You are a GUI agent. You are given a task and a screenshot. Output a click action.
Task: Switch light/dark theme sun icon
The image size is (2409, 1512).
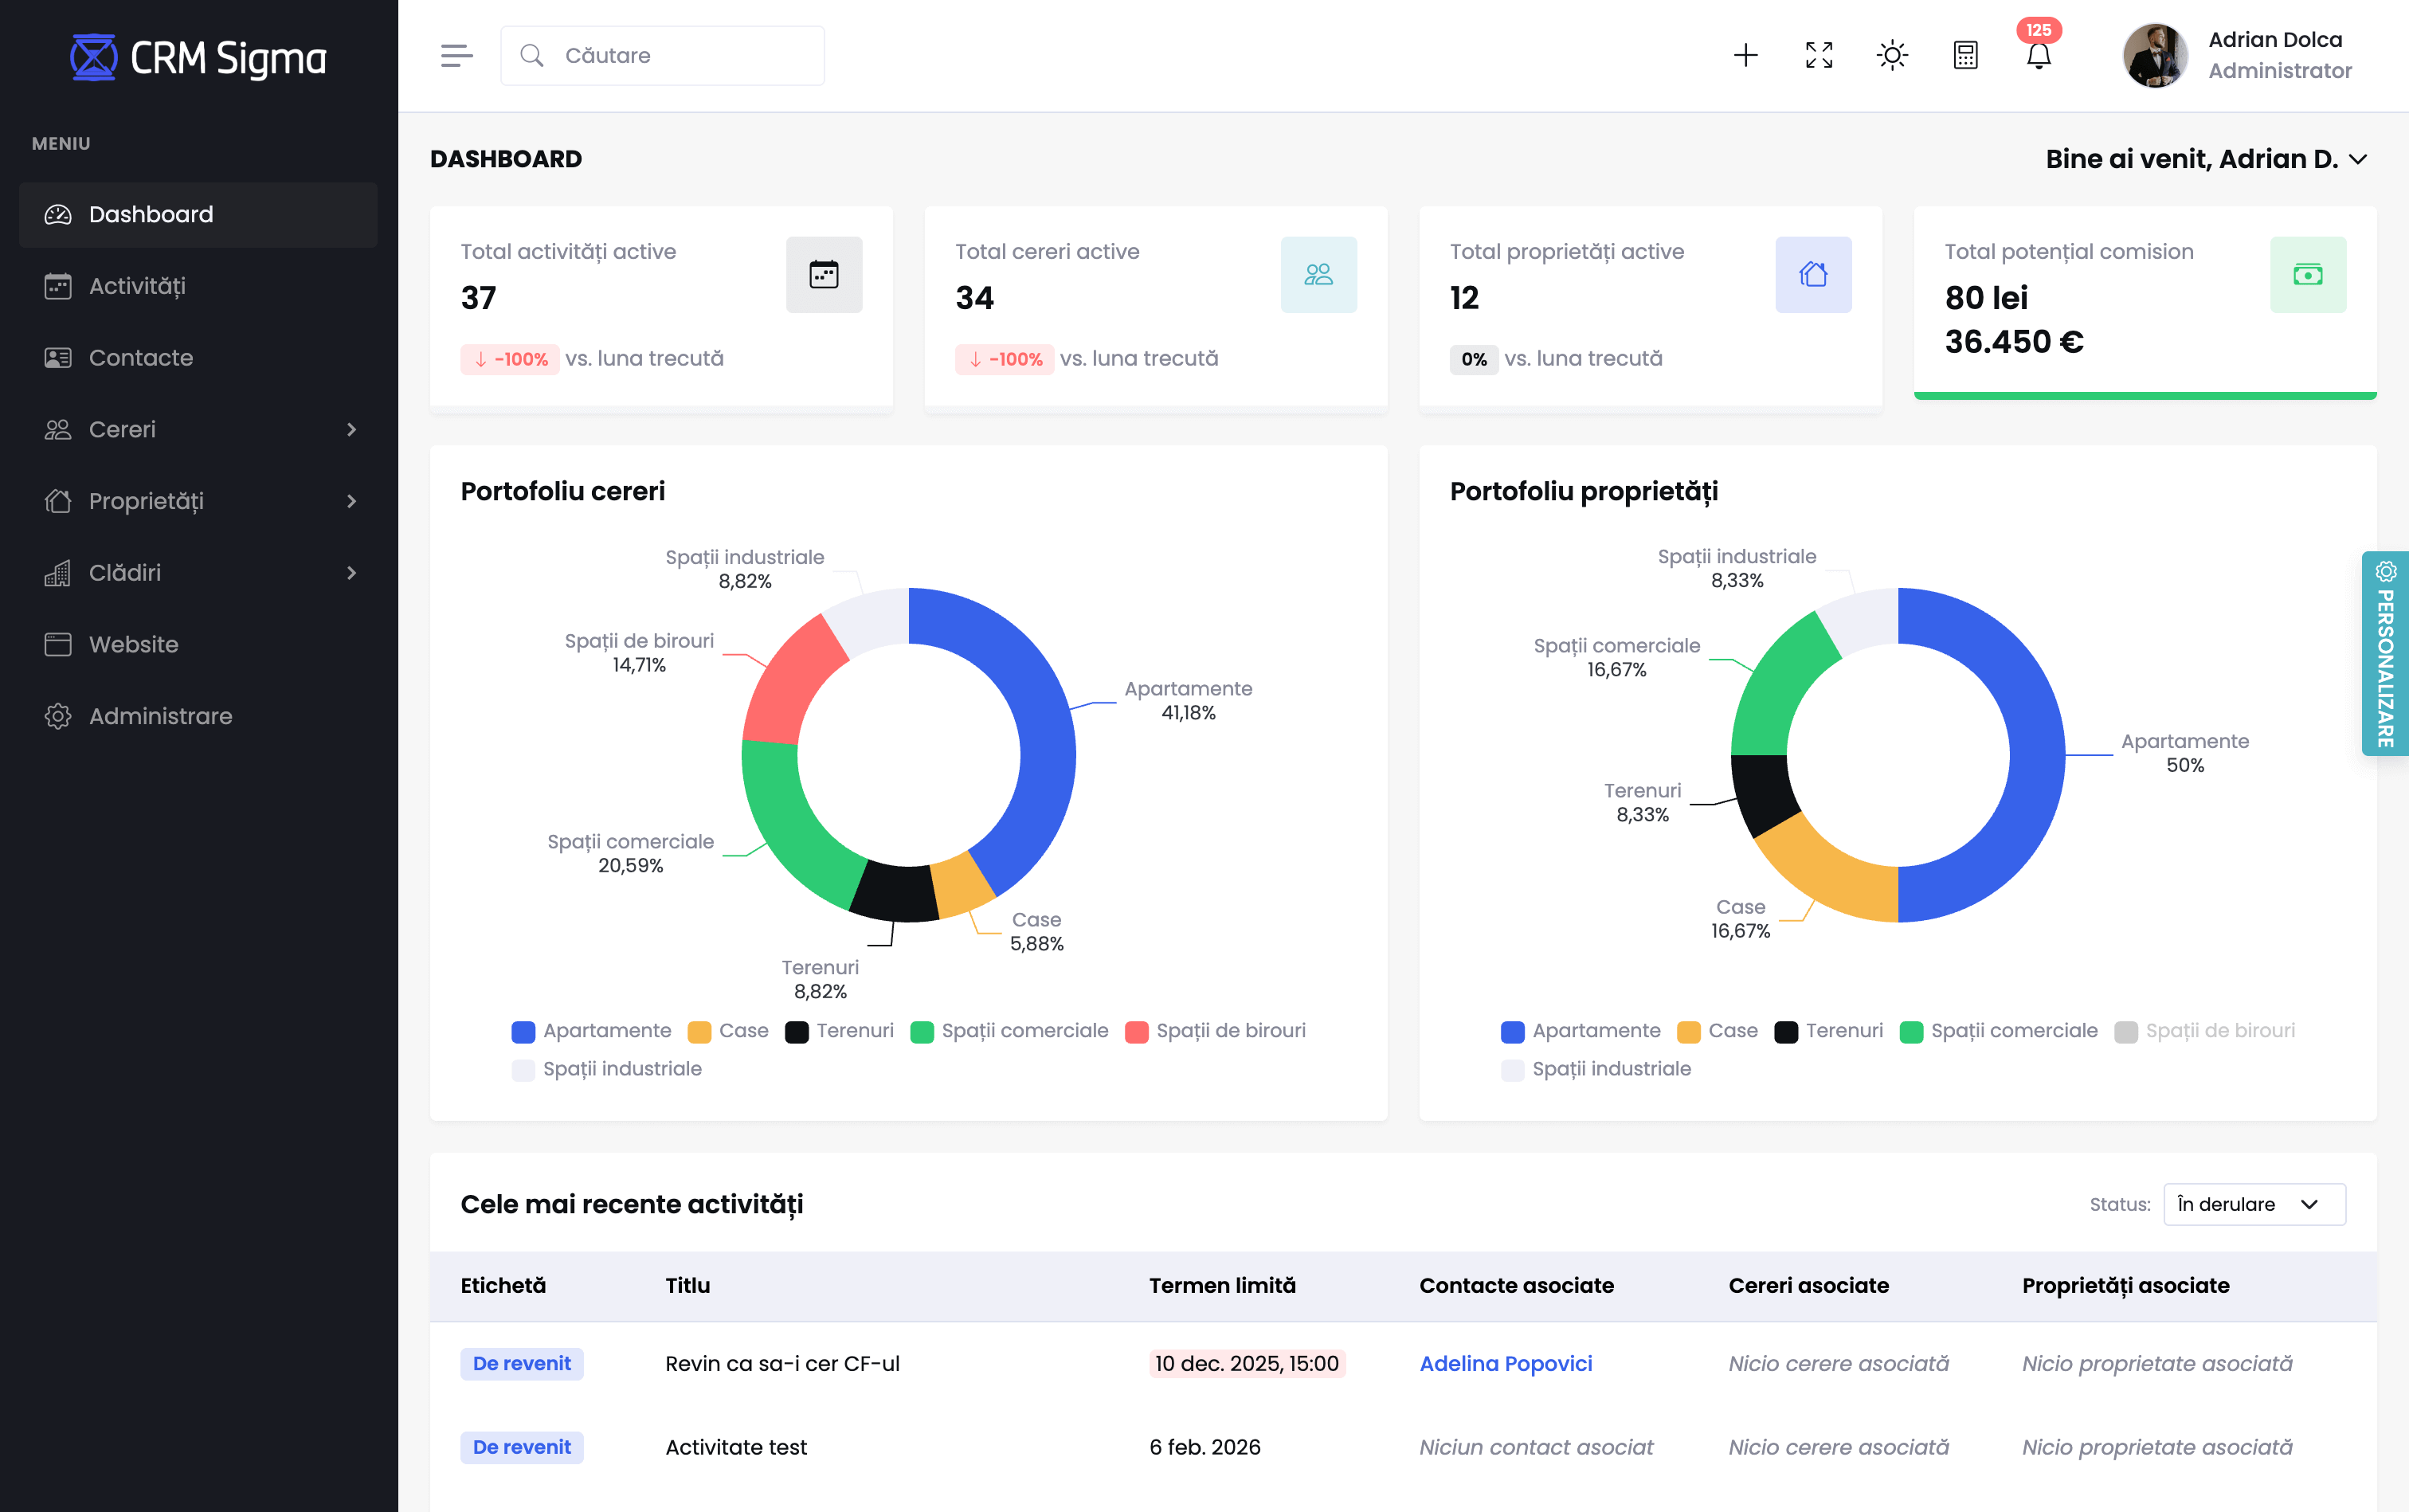[x=1892, y=55]
